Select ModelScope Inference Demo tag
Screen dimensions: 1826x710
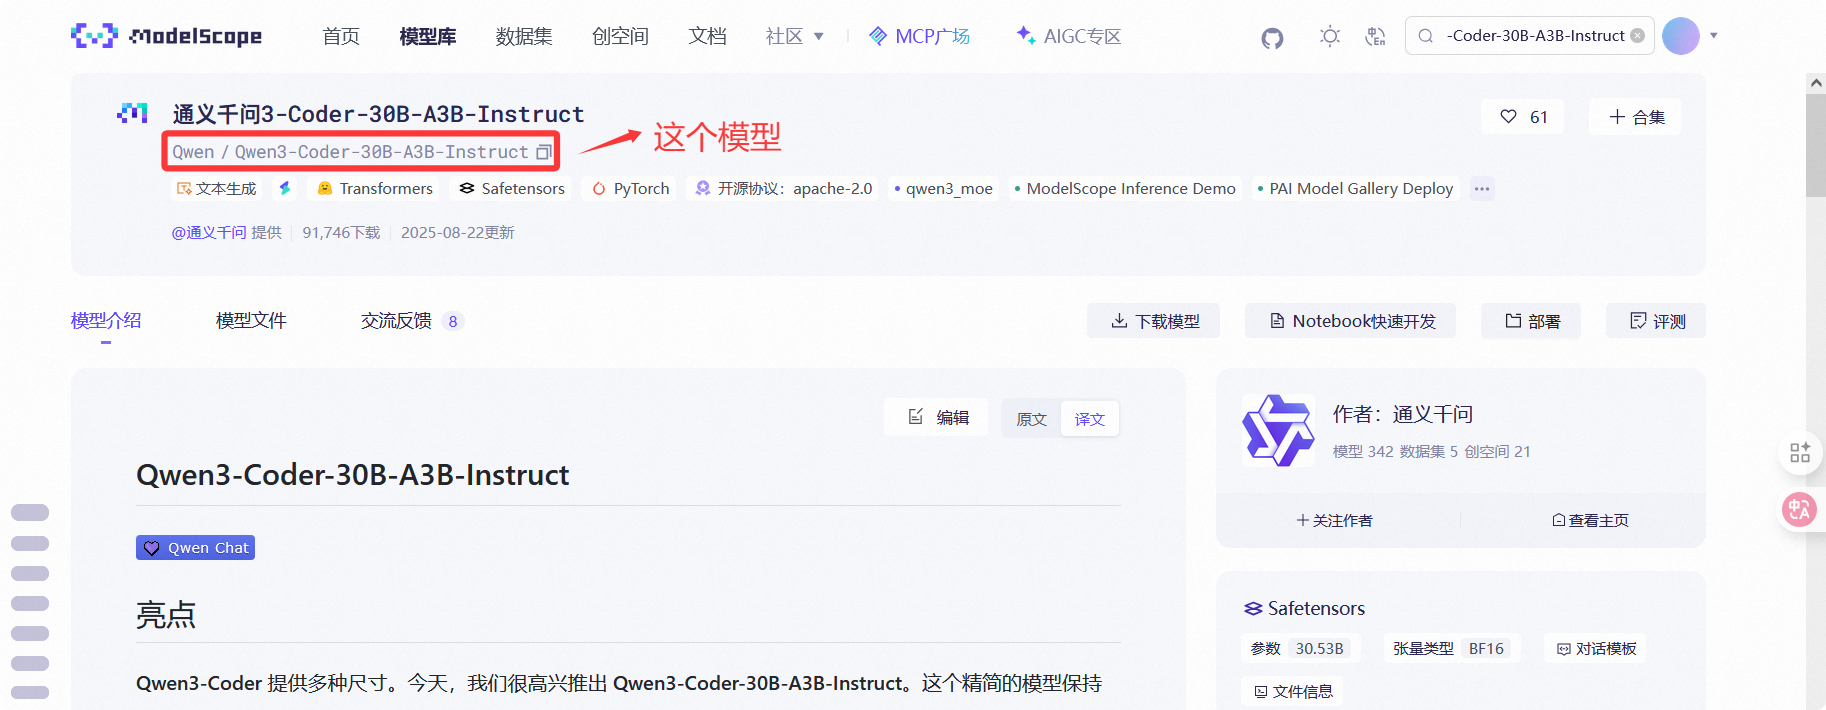(x=1125, y=188)
